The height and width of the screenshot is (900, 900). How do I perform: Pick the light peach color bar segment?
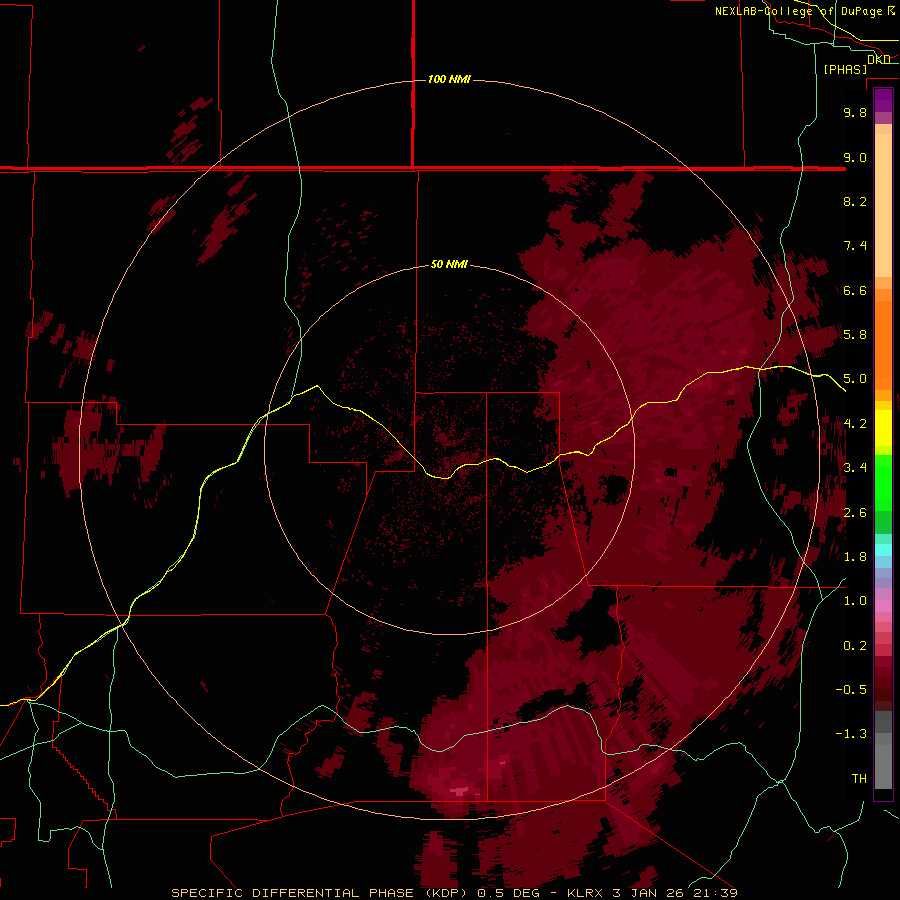point(883,205)
